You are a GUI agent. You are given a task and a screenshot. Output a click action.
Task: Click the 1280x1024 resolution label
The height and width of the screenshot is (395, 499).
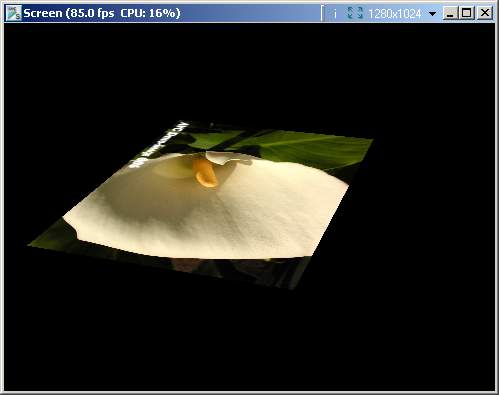point(395,14)
